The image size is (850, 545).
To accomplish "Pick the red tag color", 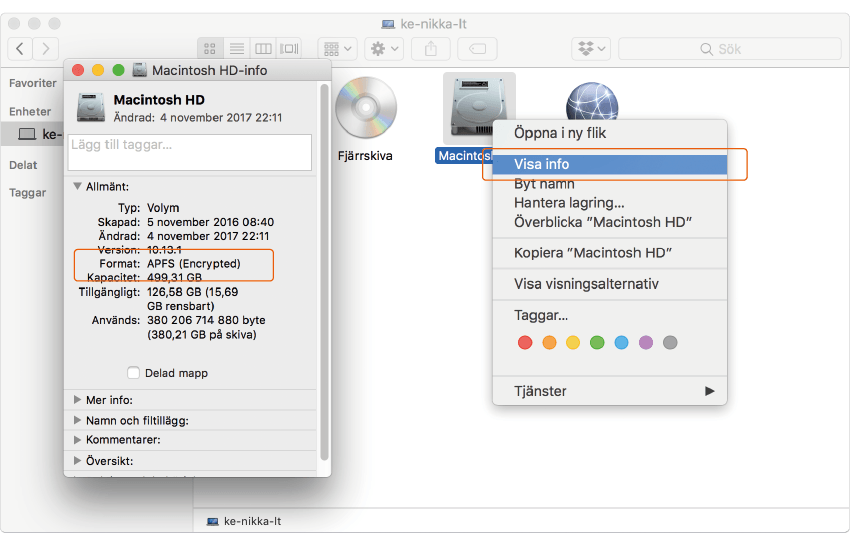I will (526, 343).
